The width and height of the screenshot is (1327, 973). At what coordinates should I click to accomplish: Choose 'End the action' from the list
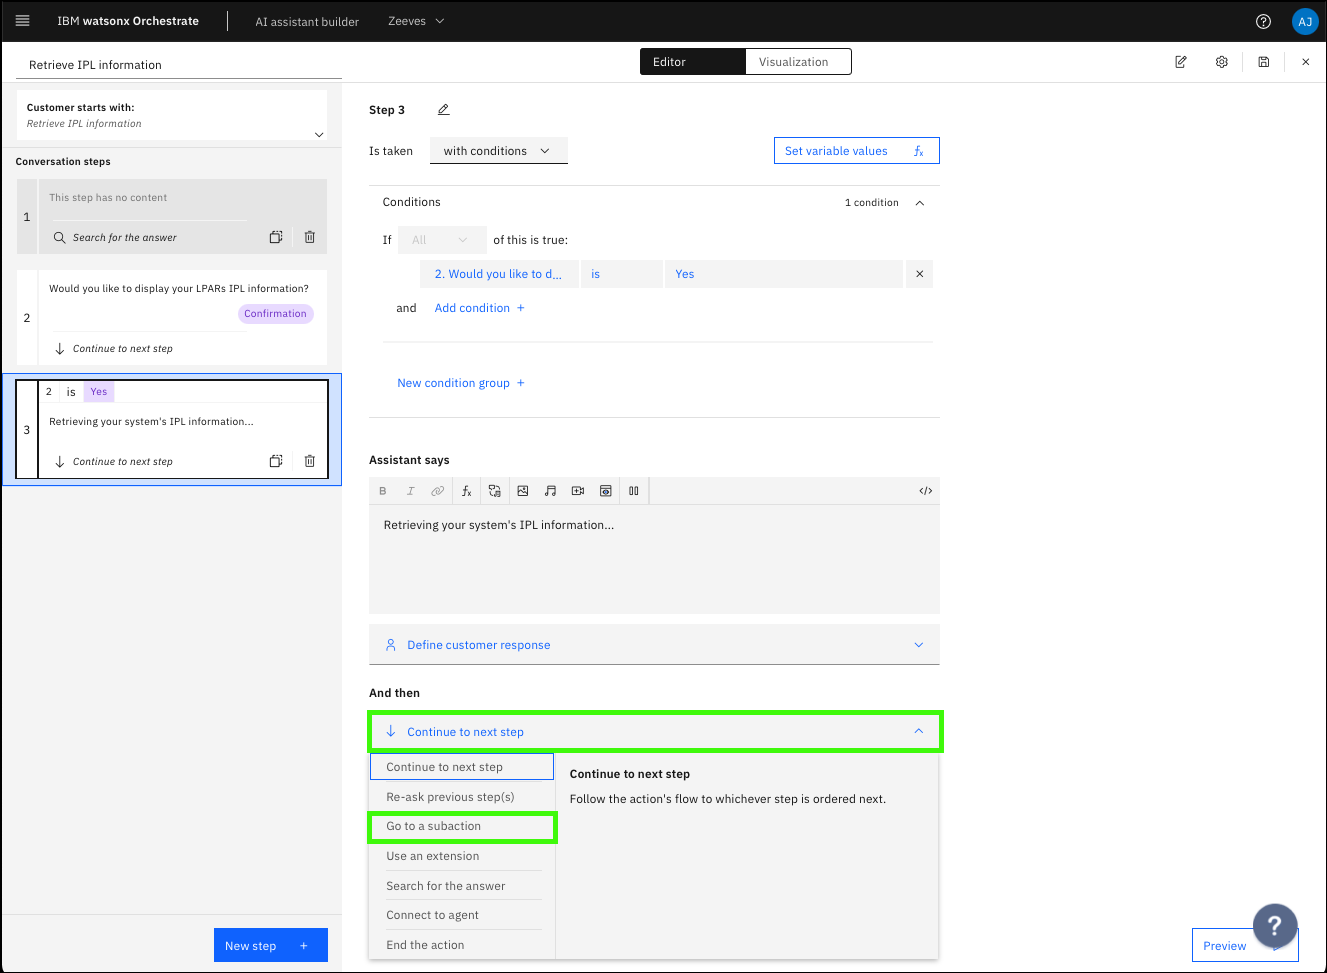(x=425, y=945)
